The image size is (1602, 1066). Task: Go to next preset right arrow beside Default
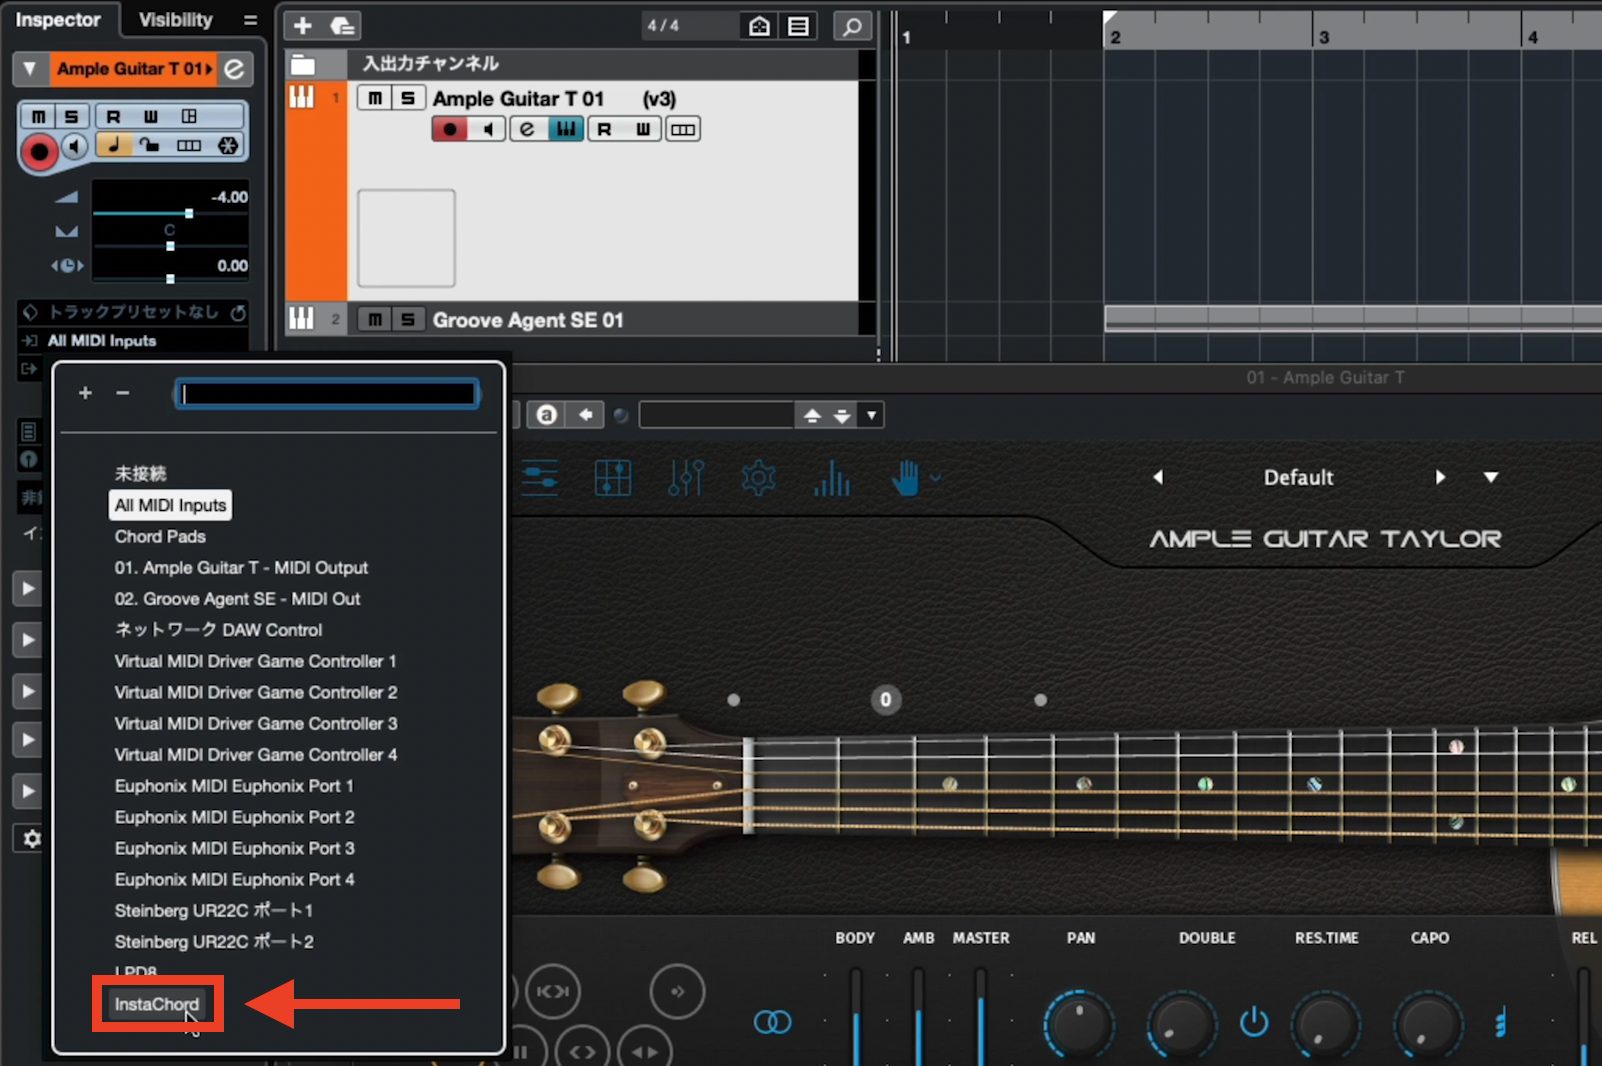tap(1440, 477)
